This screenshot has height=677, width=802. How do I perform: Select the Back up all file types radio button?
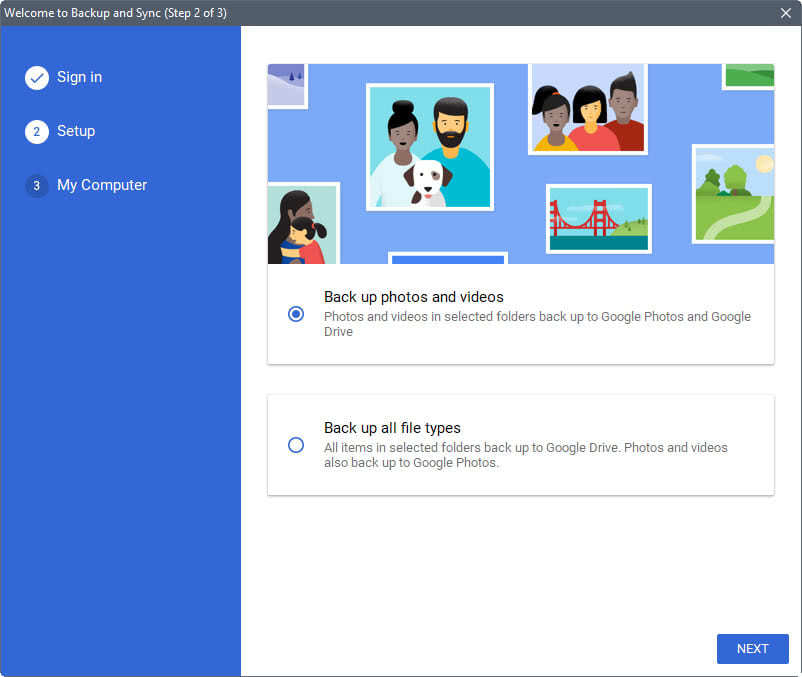tap(296, 445)
